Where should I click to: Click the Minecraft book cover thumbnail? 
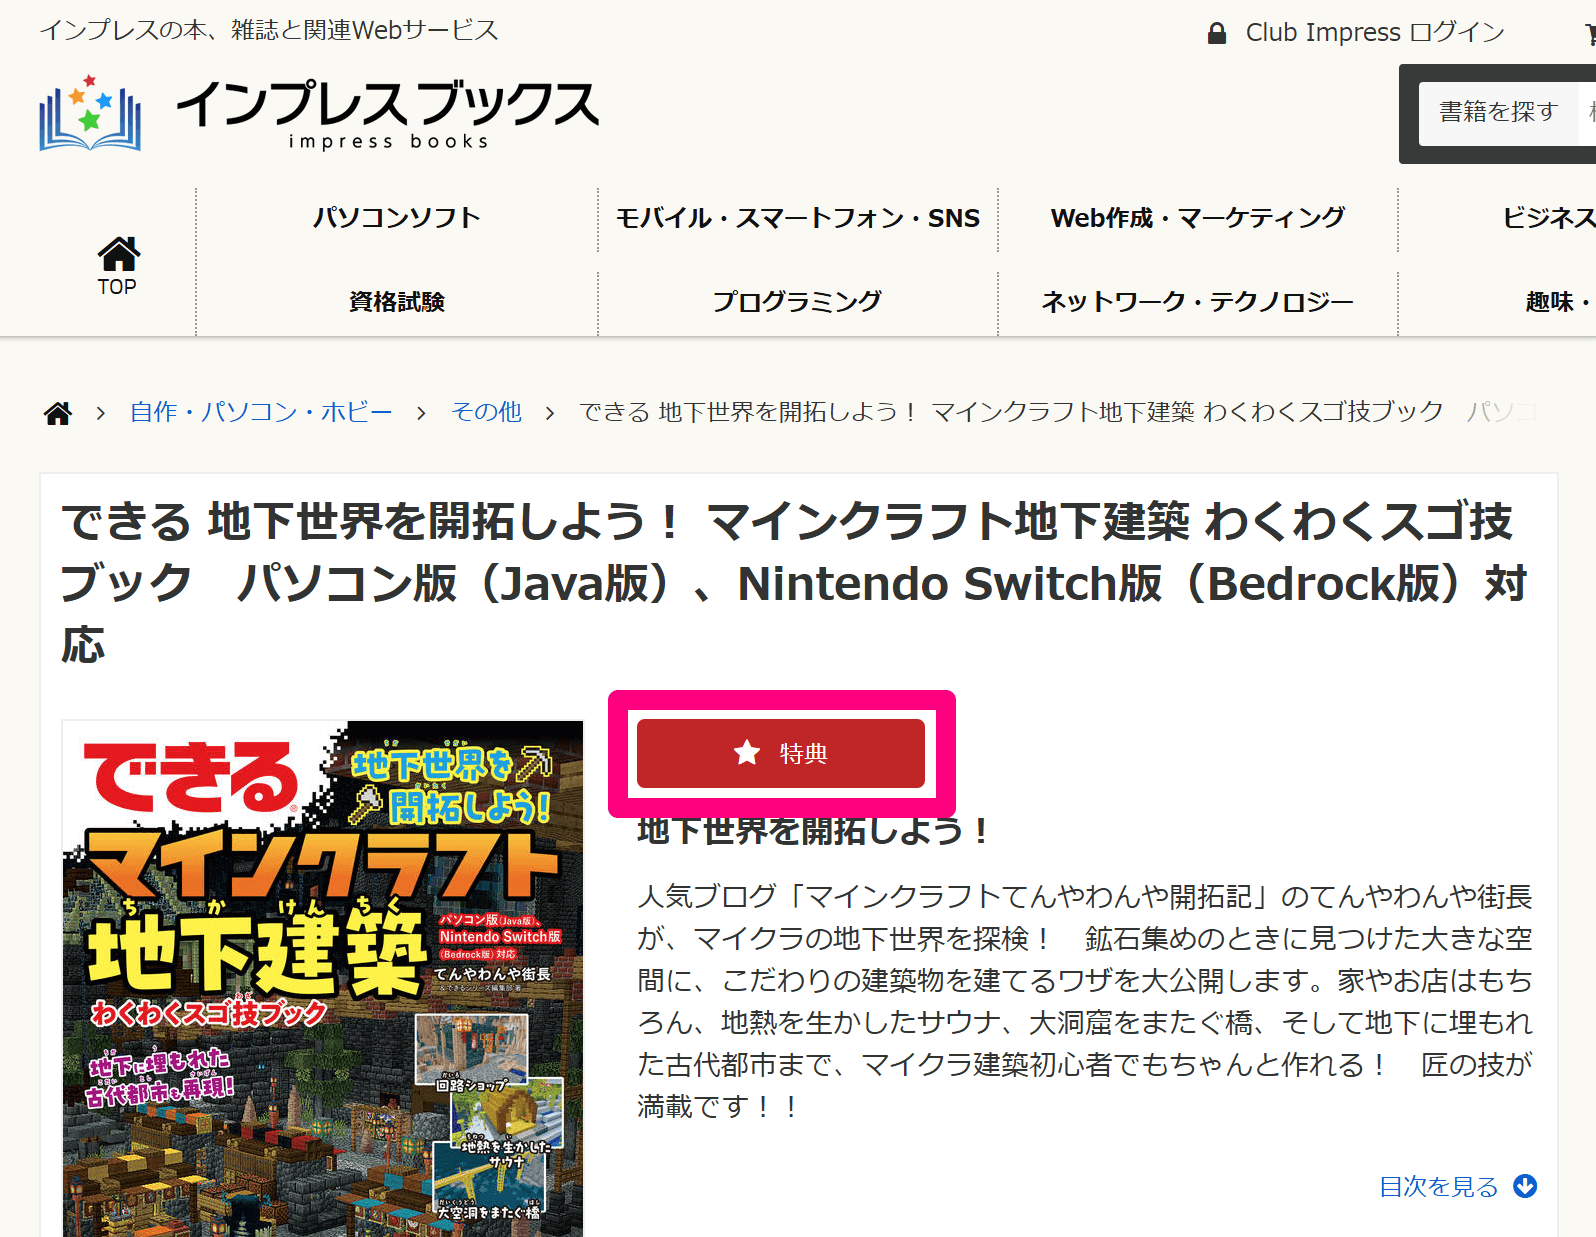[323, 978]
